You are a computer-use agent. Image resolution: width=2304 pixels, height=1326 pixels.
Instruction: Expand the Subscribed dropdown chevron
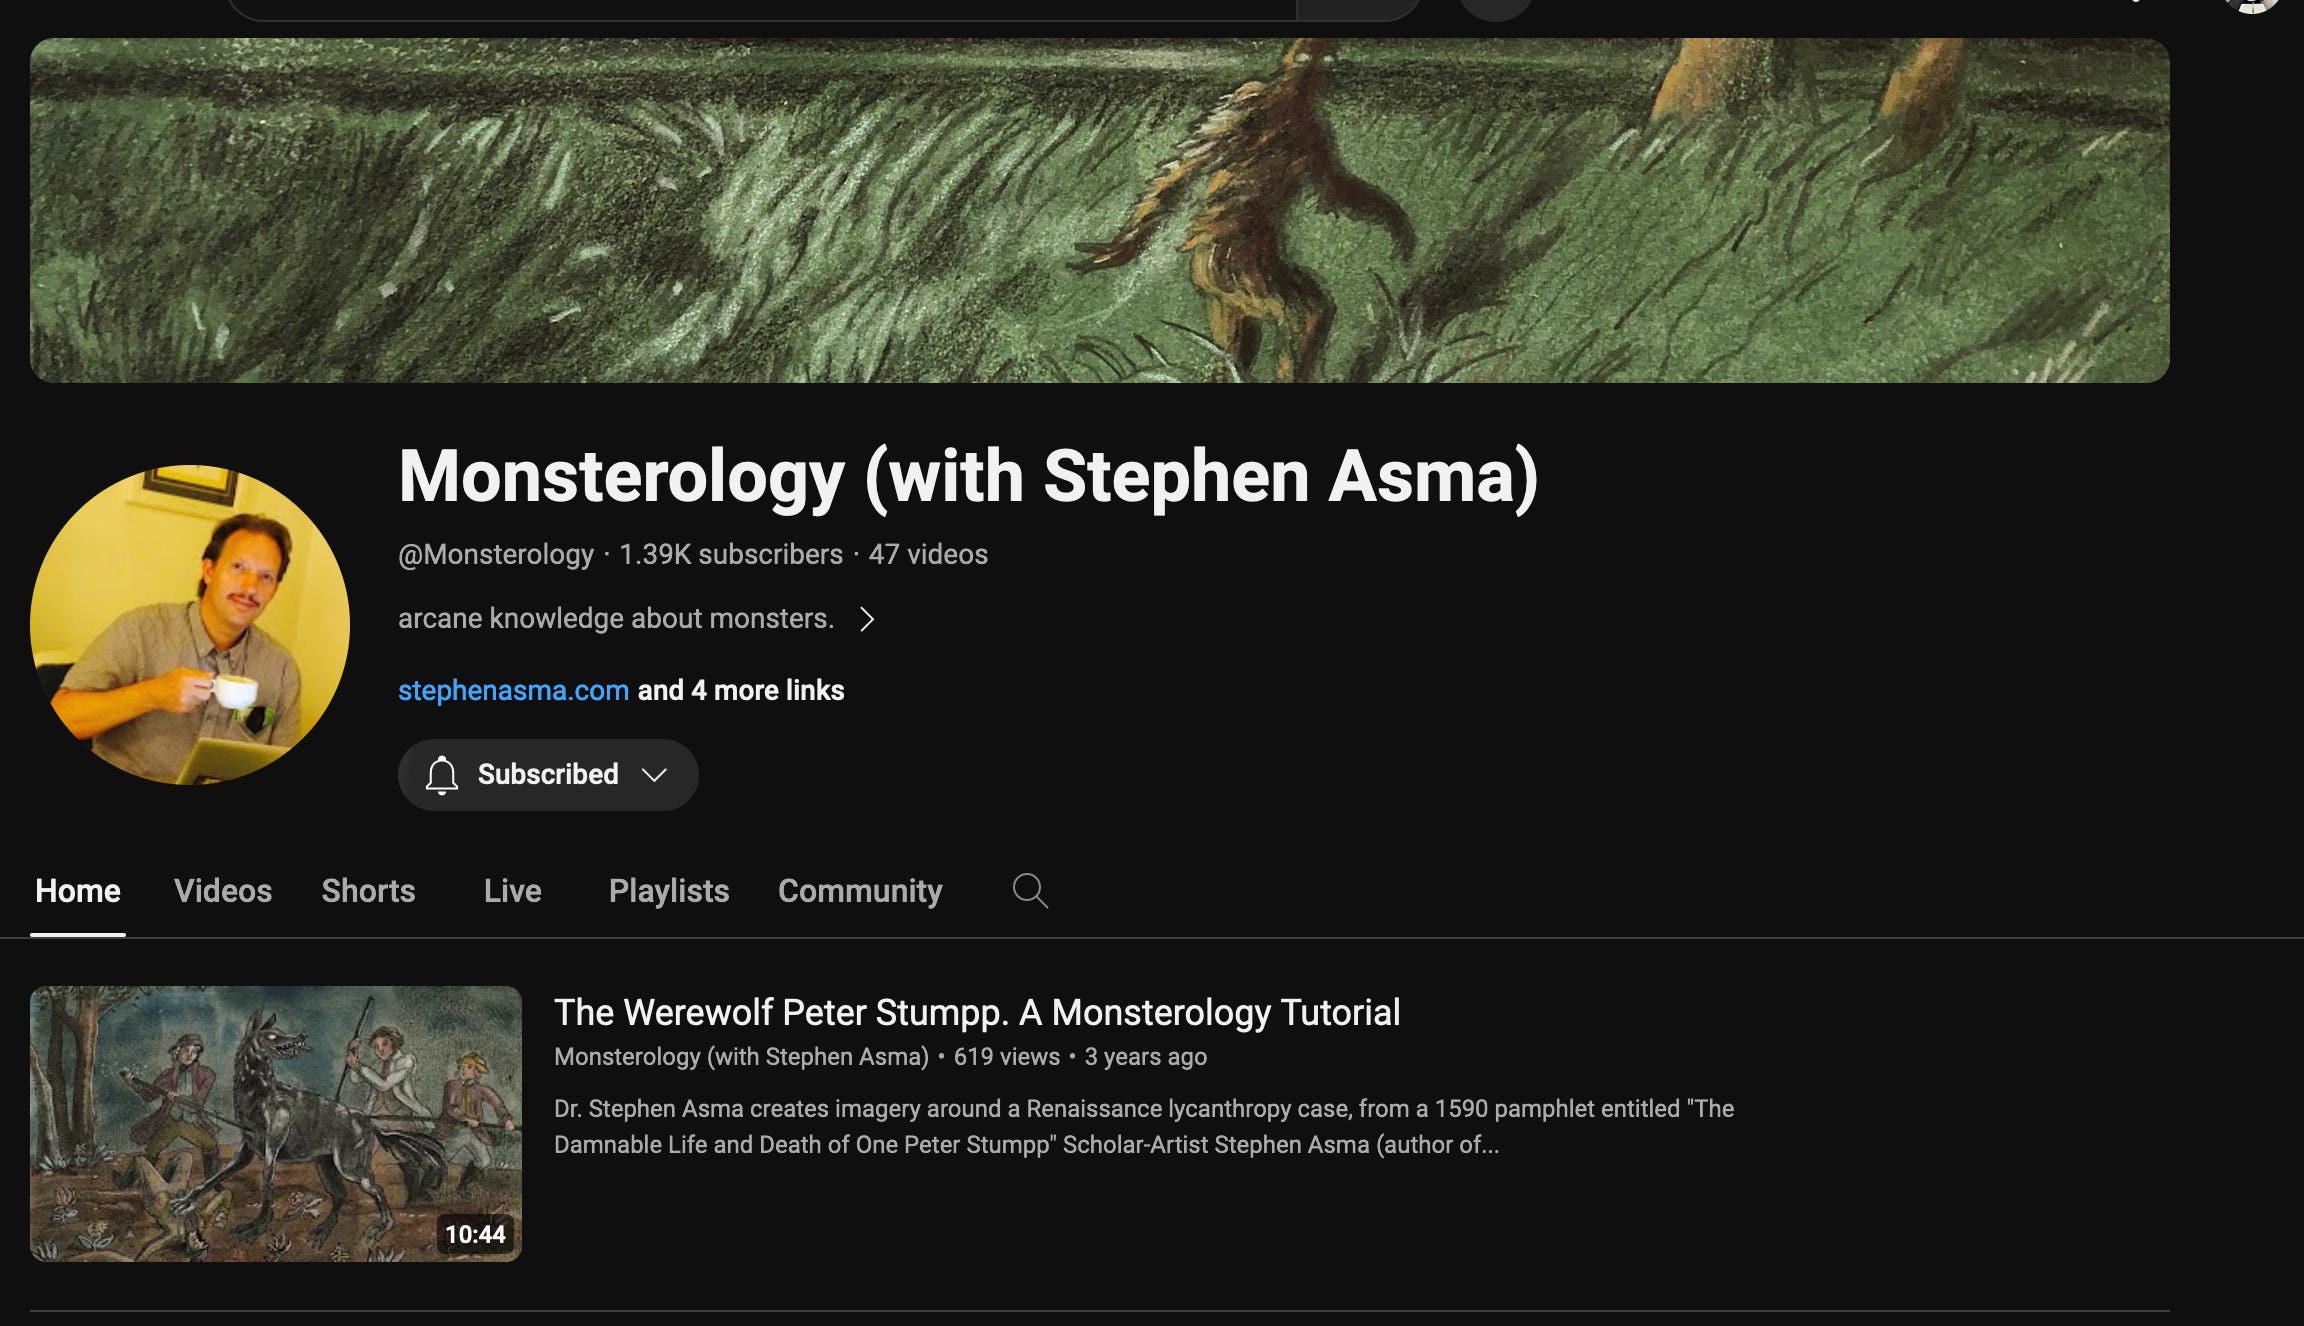[654, 775]
